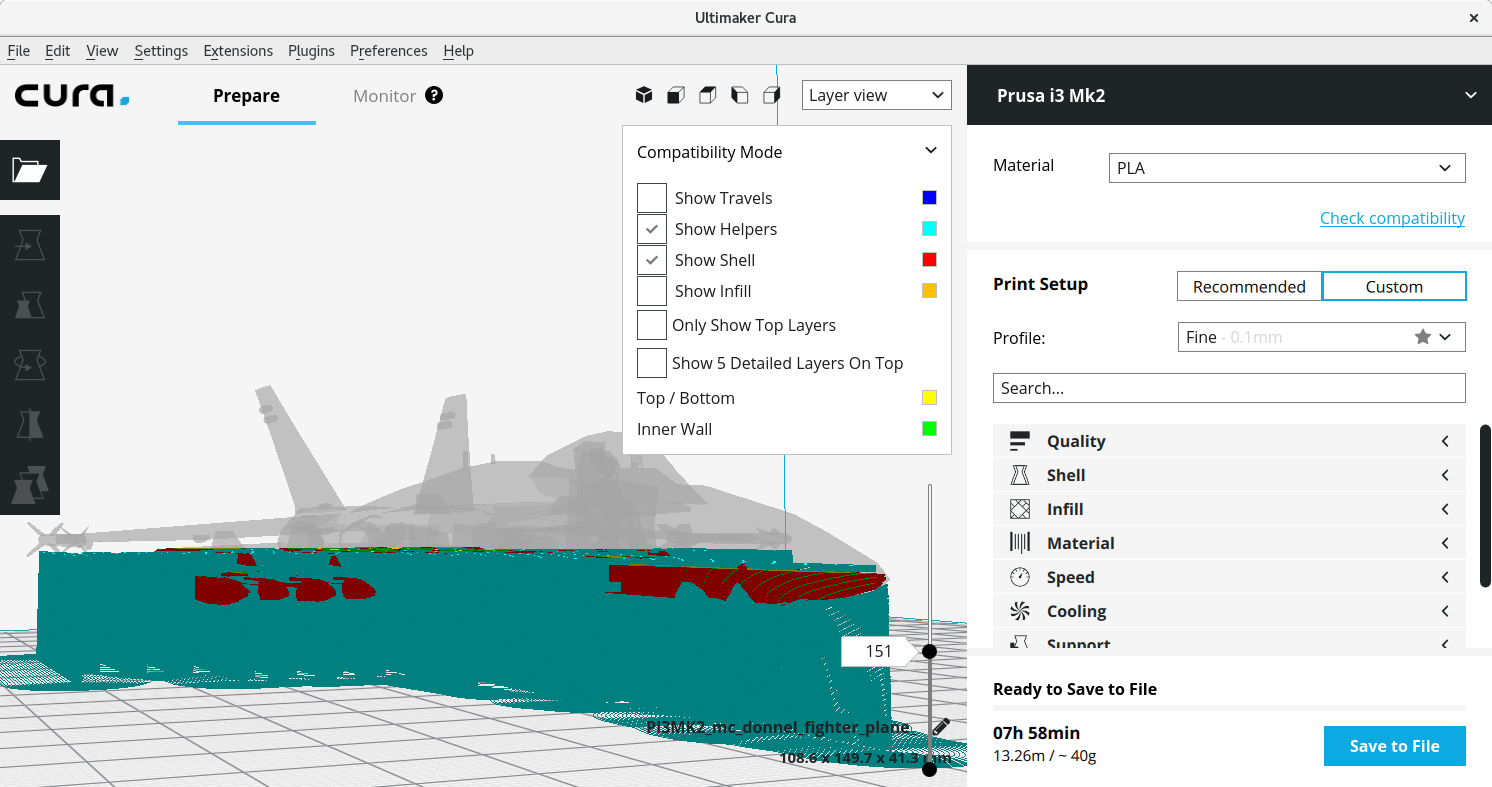Switch camera to front view cube
Screen dimensions: 1492x787
point(676,95)
